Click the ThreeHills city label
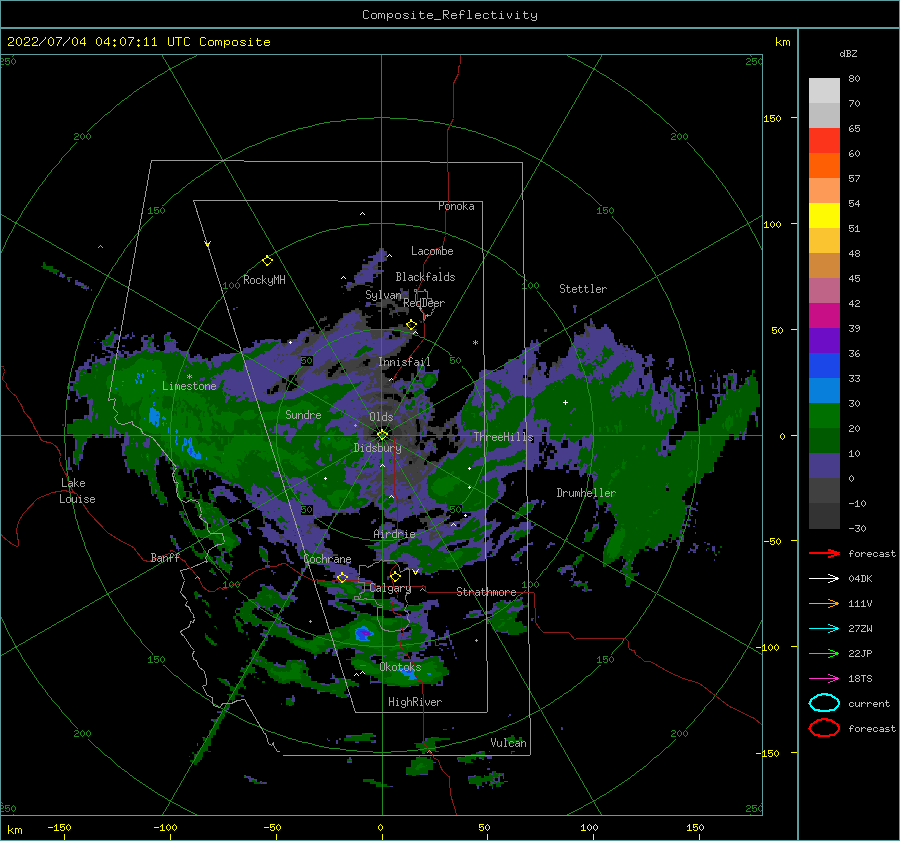The width and height of the screenshot is (900, 841). [x=503, y=437]
